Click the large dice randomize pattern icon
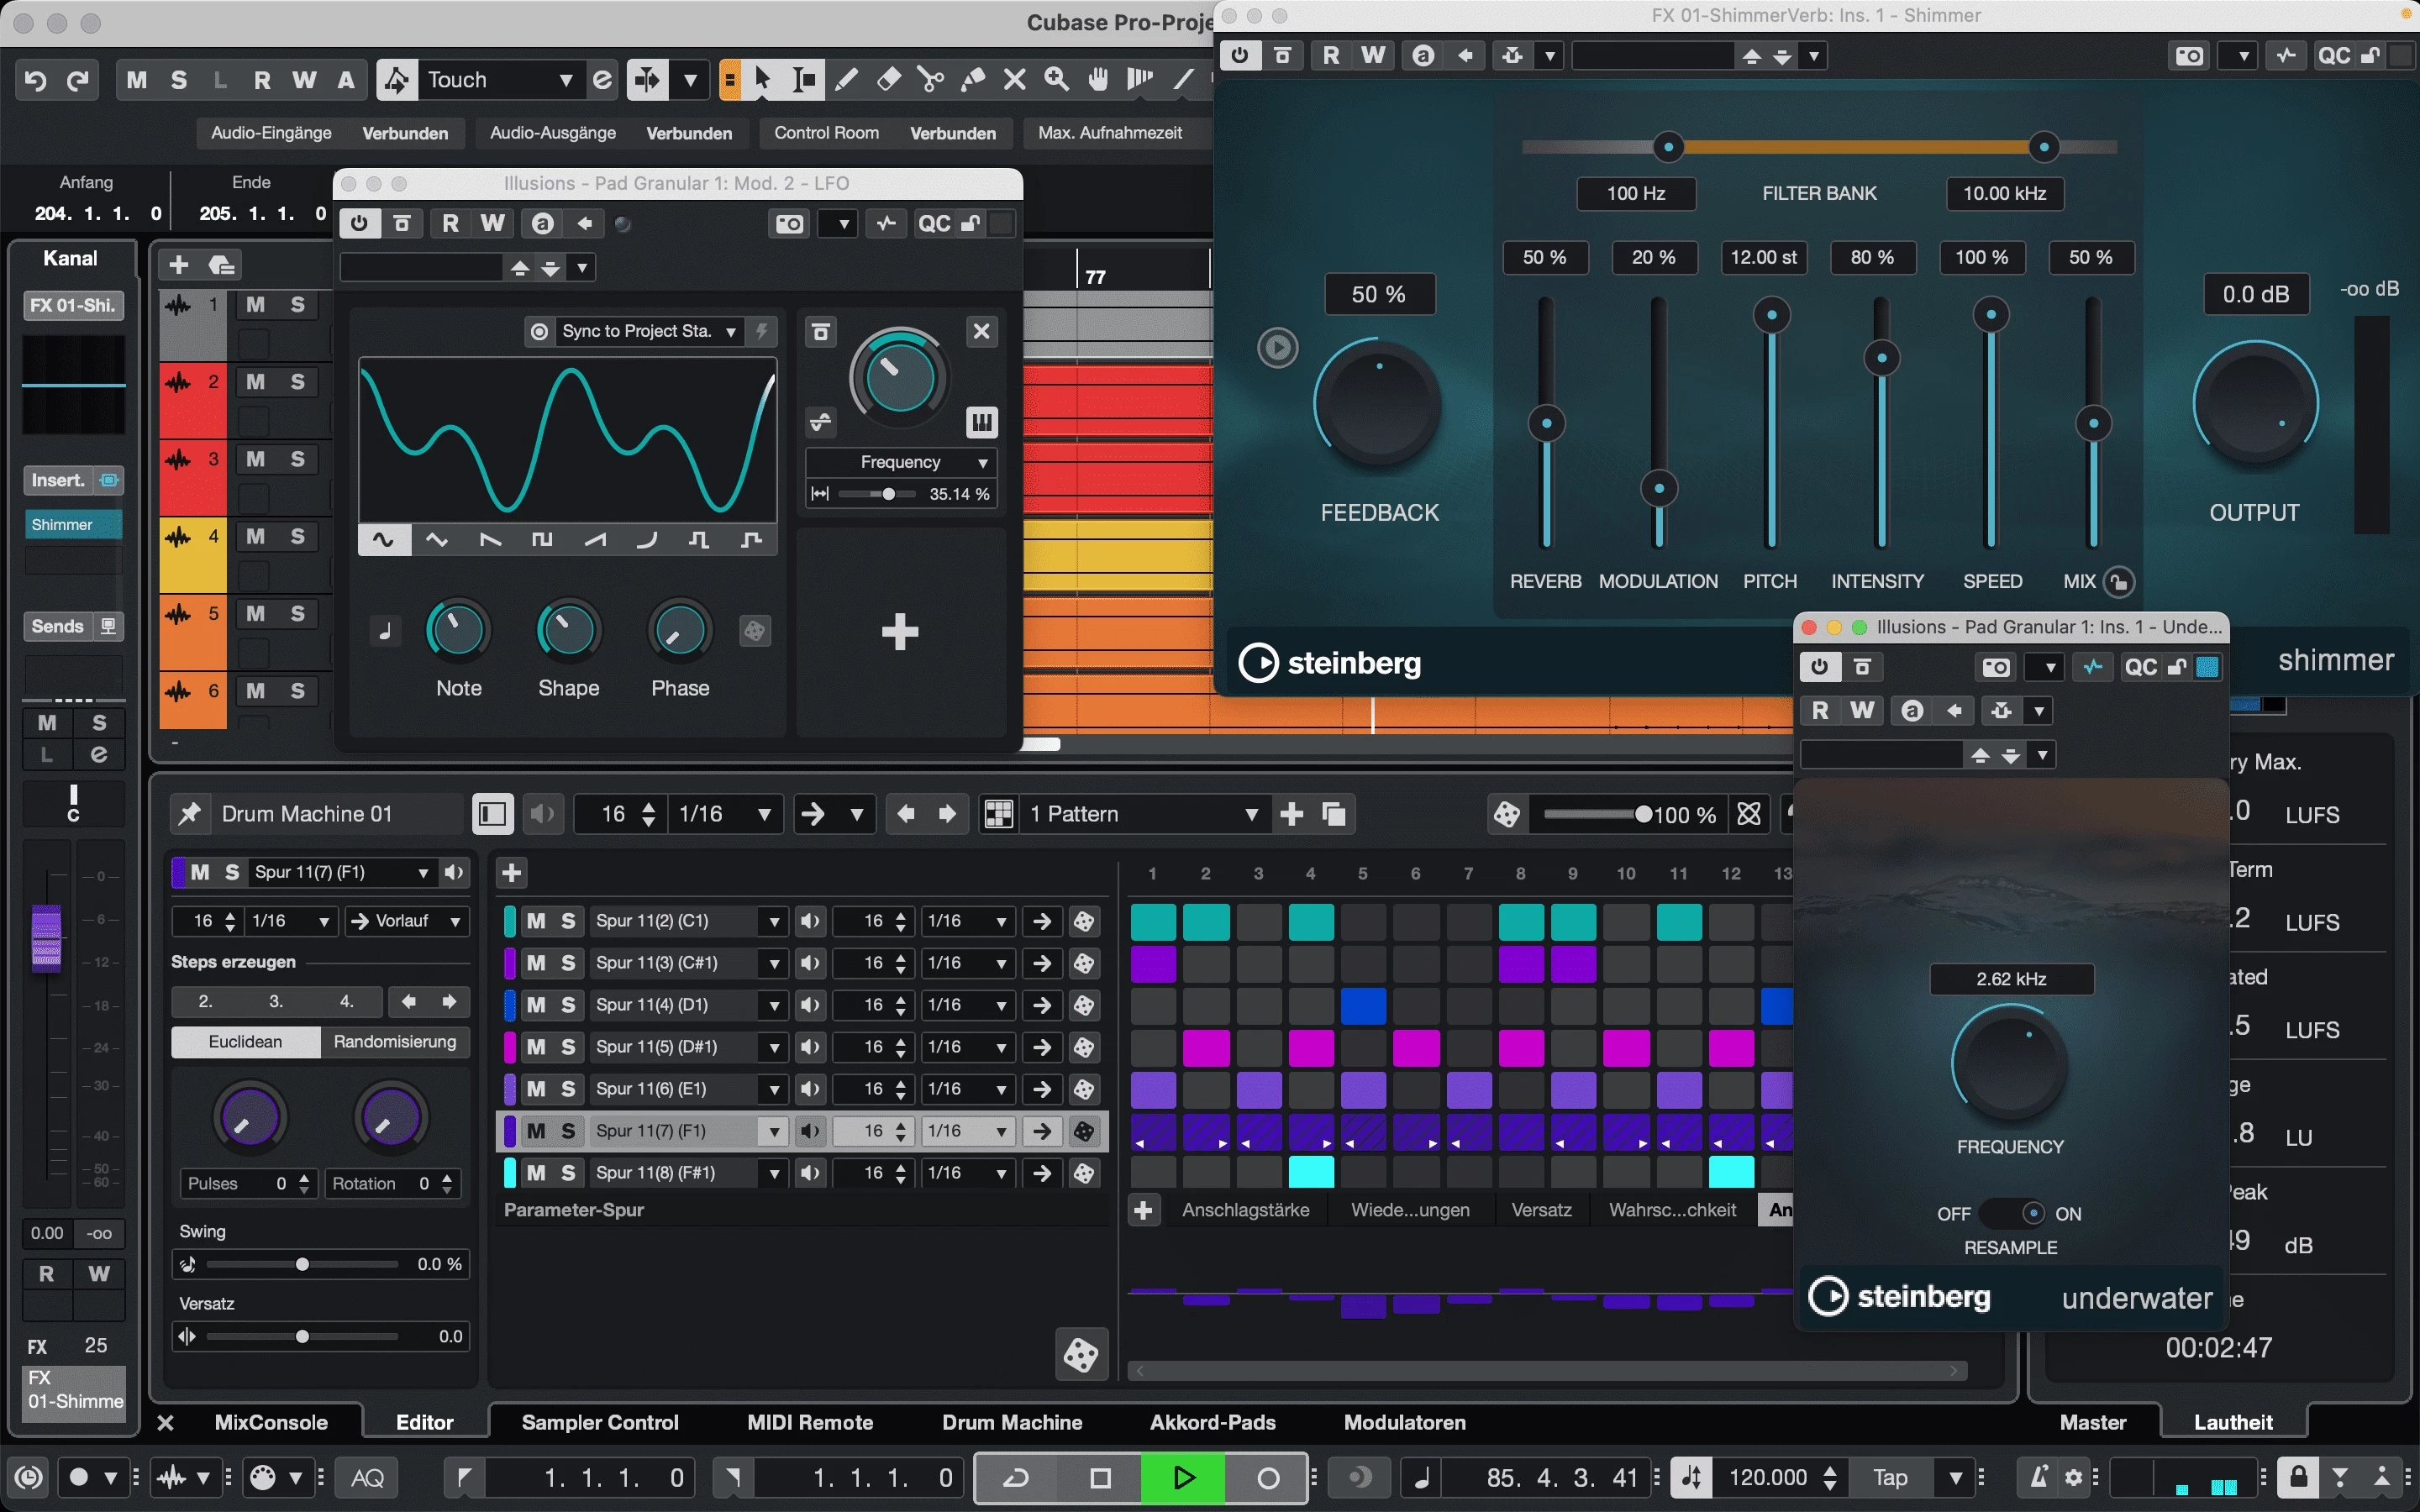Image resolution: width=2420 pixels, height=1512 pixels. 1080,1355
